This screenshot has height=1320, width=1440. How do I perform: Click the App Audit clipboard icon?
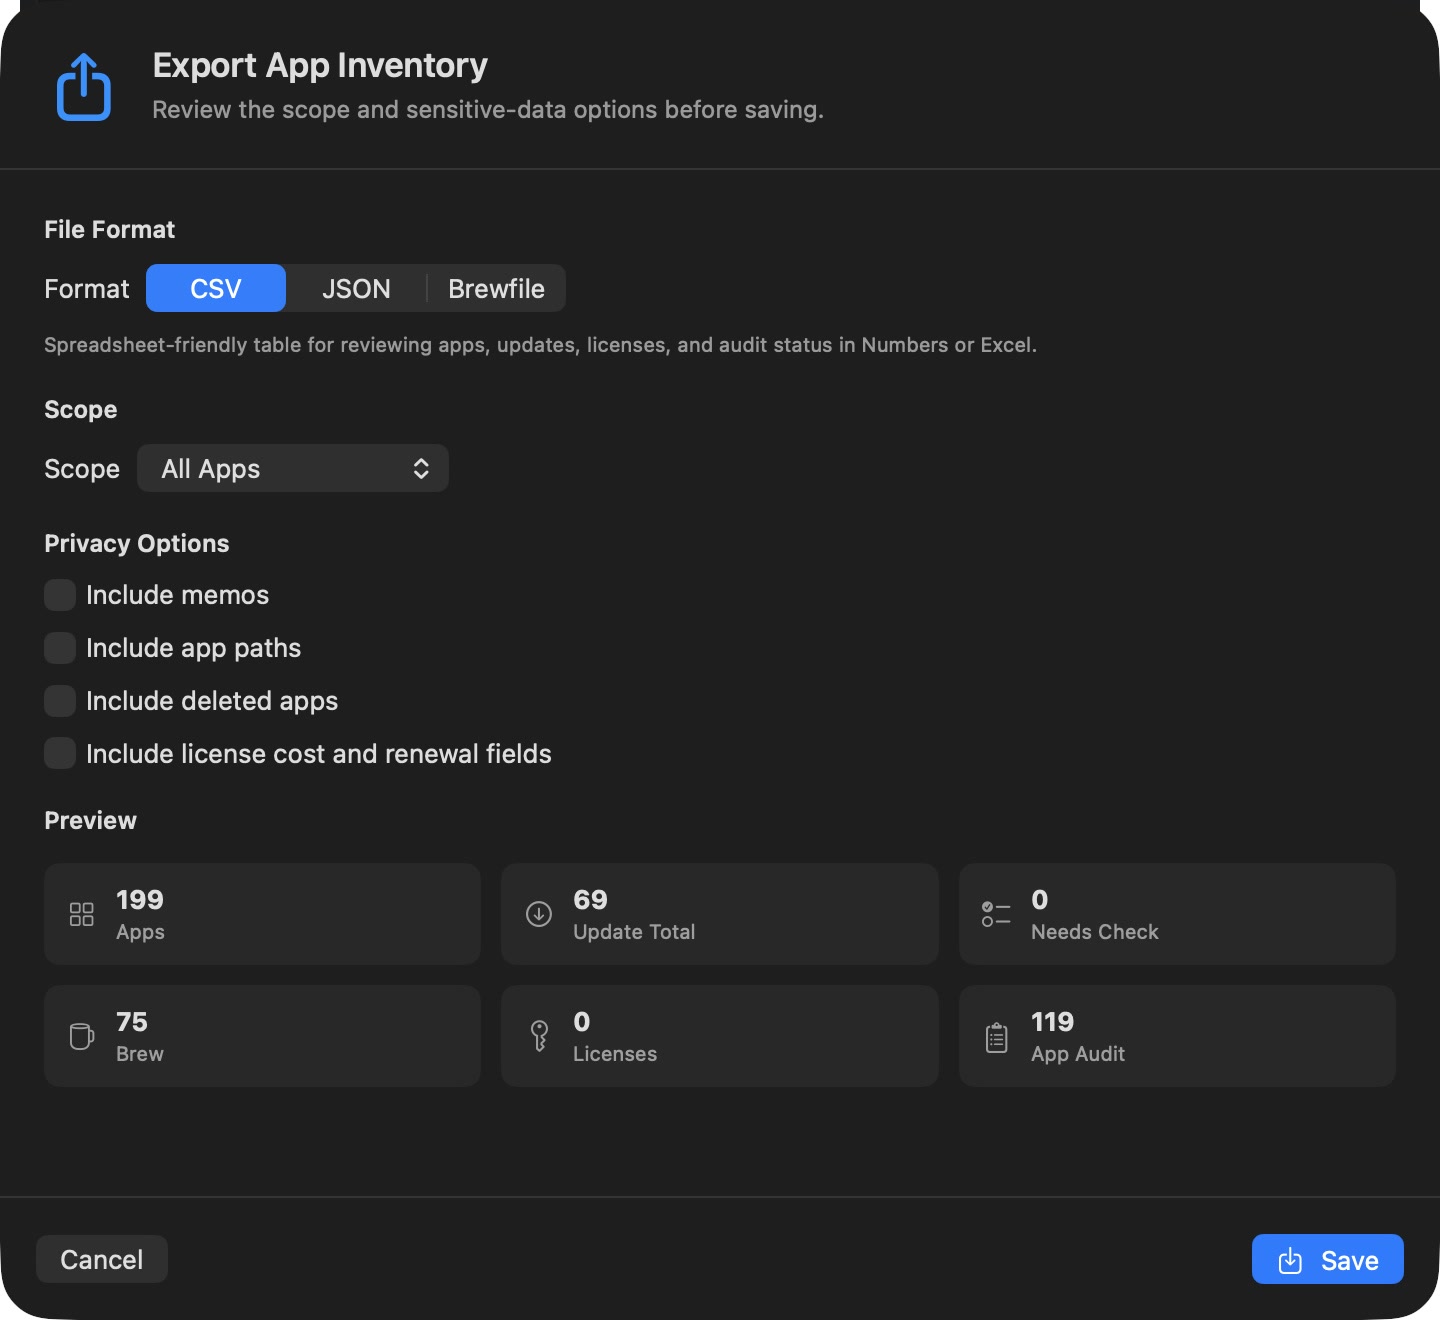click(x=996, y=1037)
